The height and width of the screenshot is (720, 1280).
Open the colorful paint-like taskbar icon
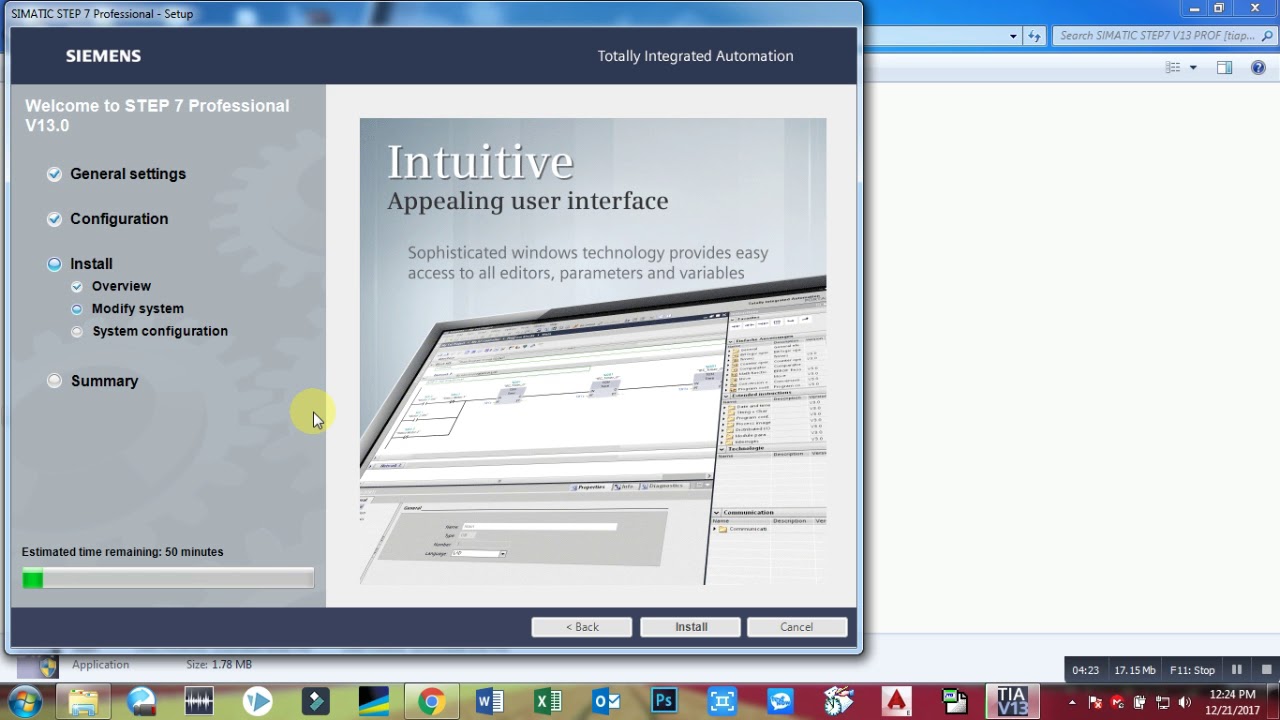click(x=838, y=701)
